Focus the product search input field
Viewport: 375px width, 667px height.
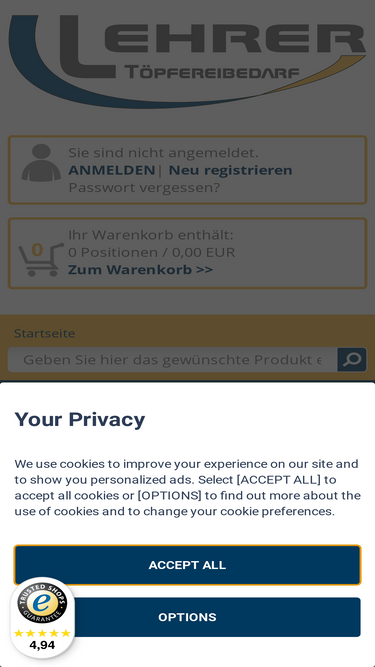pyautogui.click(x=173, y=359)
